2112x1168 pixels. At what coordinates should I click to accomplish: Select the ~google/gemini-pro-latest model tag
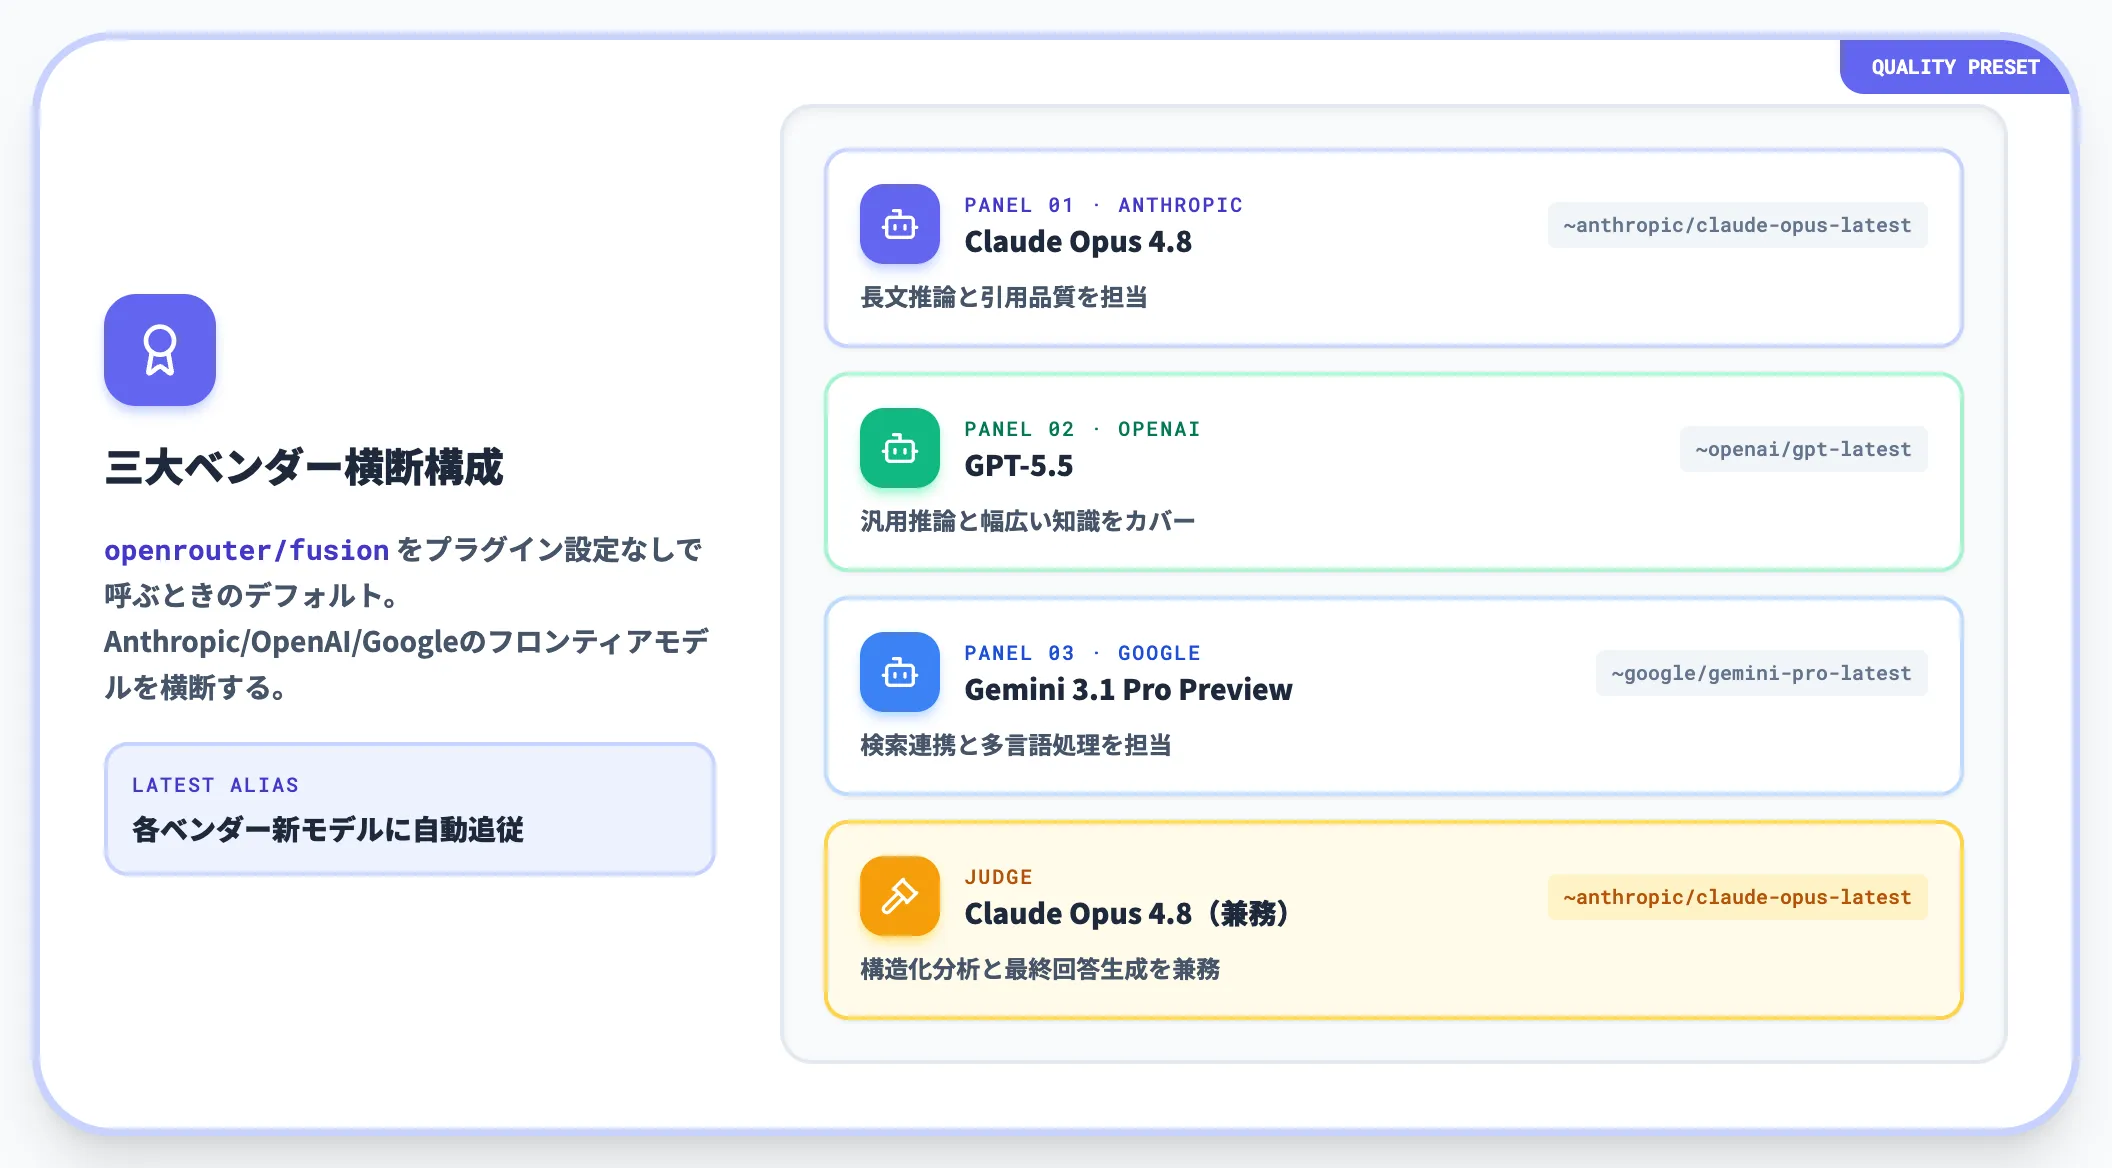click(x=1761, y=673)
